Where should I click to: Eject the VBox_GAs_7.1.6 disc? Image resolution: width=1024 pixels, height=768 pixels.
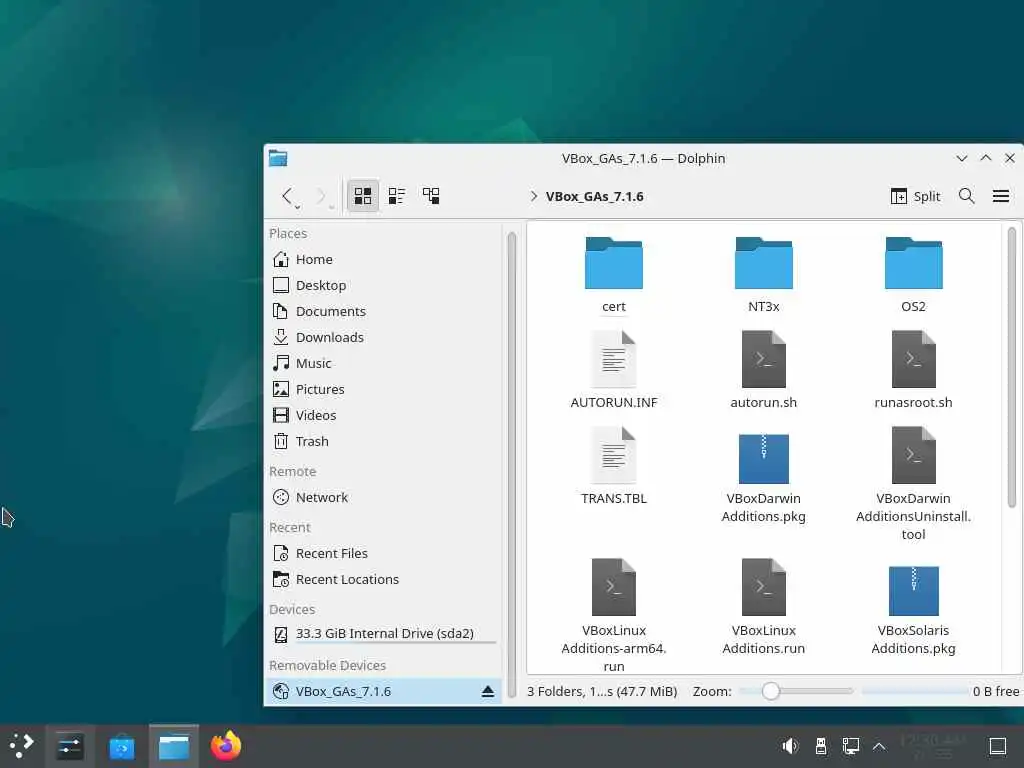488,692
